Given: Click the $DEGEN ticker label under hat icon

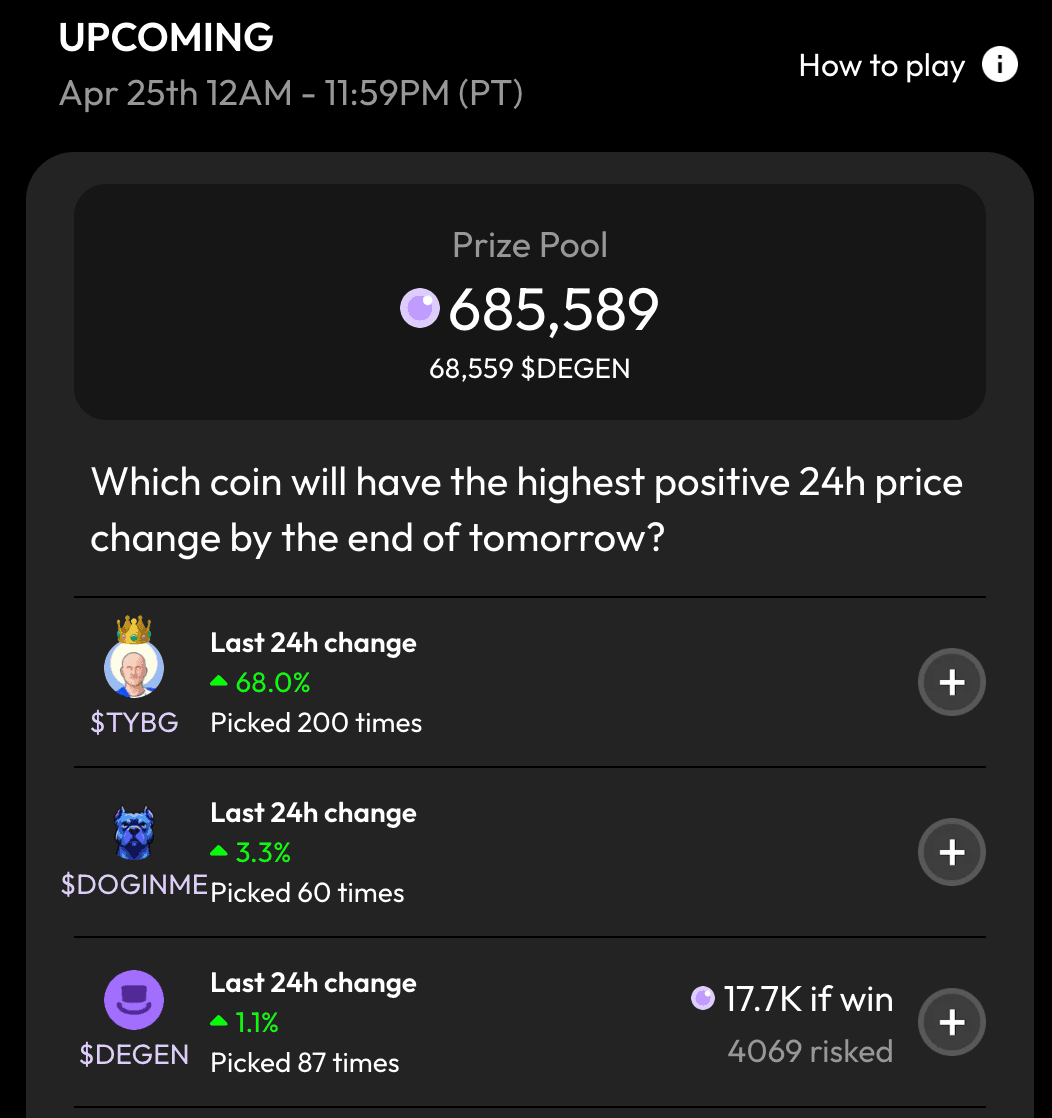Looking at the screenshot, I should 134,1055.
